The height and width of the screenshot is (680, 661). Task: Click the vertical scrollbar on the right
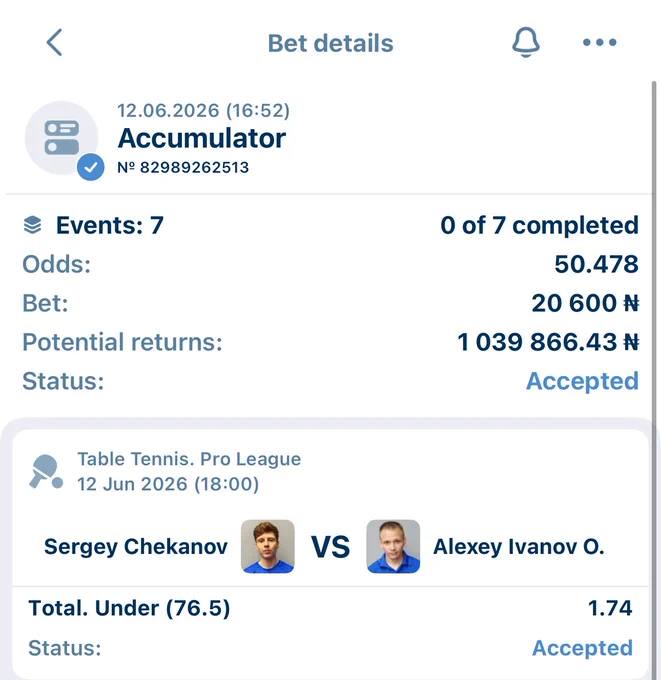coord(654,304)
